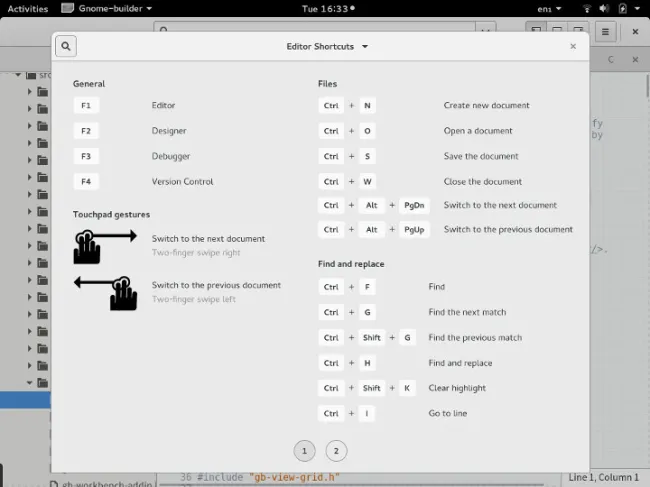The height and width of the screenshot is (487, 650).
Task: Select the gb-workbench-addin file in tree
Action: pos(101,483)
